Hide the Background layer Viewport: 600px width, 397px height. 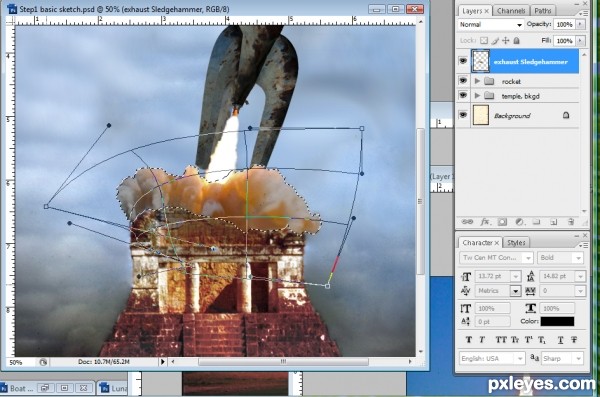coord(463,115)
